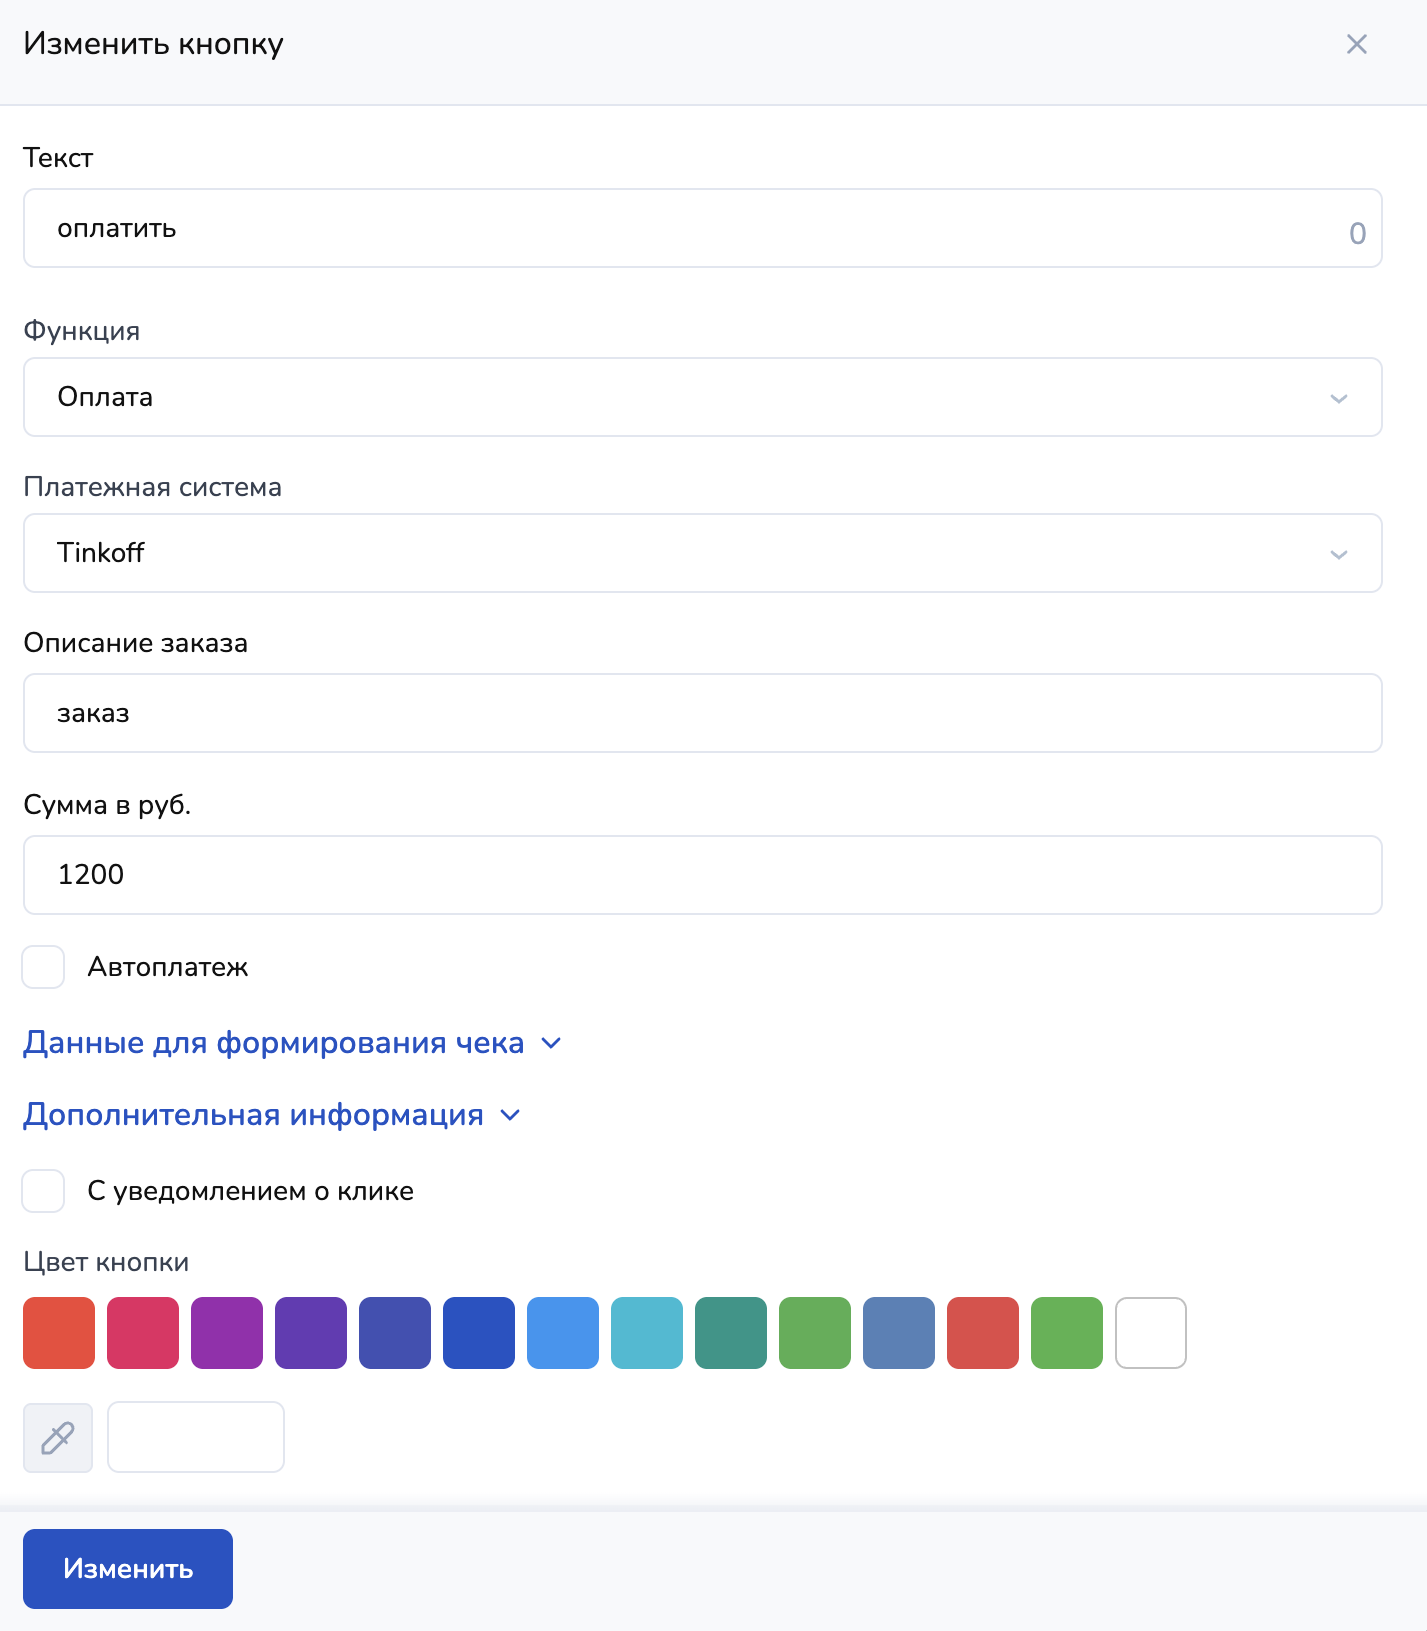Click the custom color hex input
The image size is (1427, 1631).
196,1437
